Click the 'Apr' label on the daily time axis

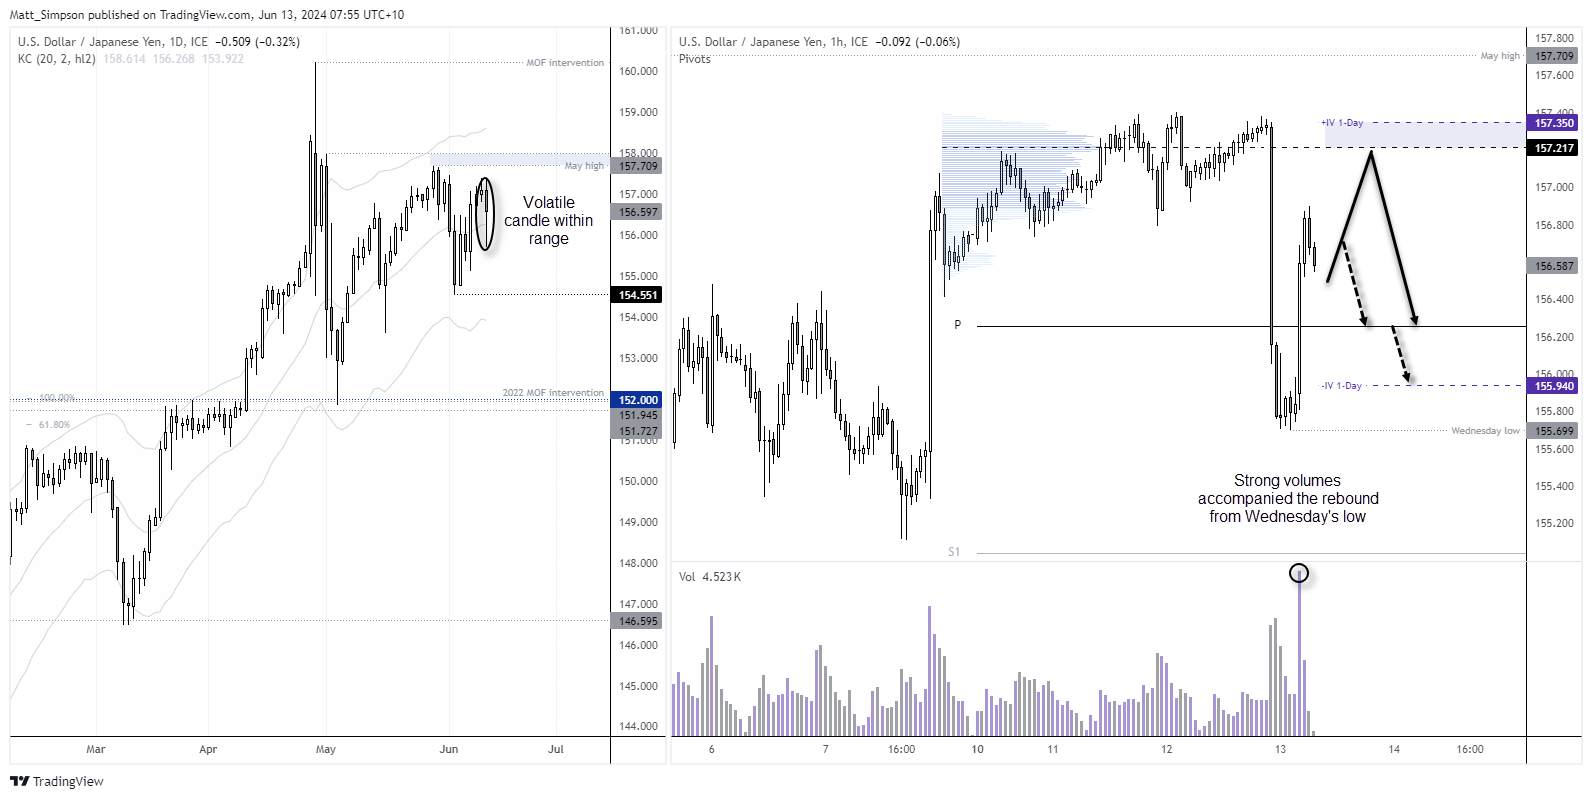[x=208, y=749]
